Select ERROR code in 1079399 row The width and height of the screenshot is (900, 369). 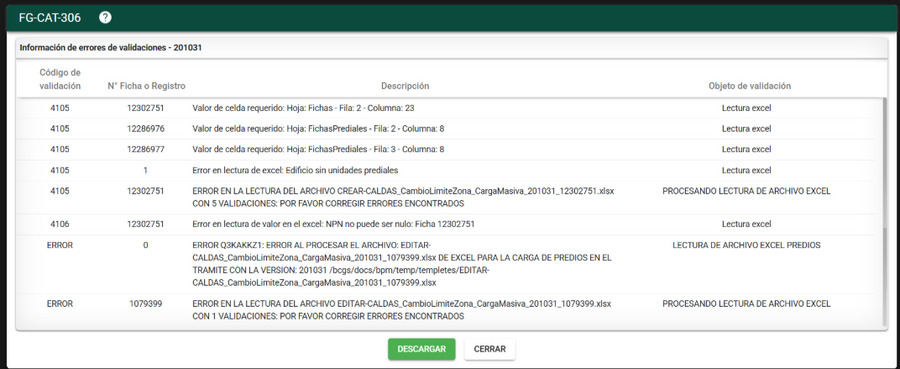pos(60,304)
